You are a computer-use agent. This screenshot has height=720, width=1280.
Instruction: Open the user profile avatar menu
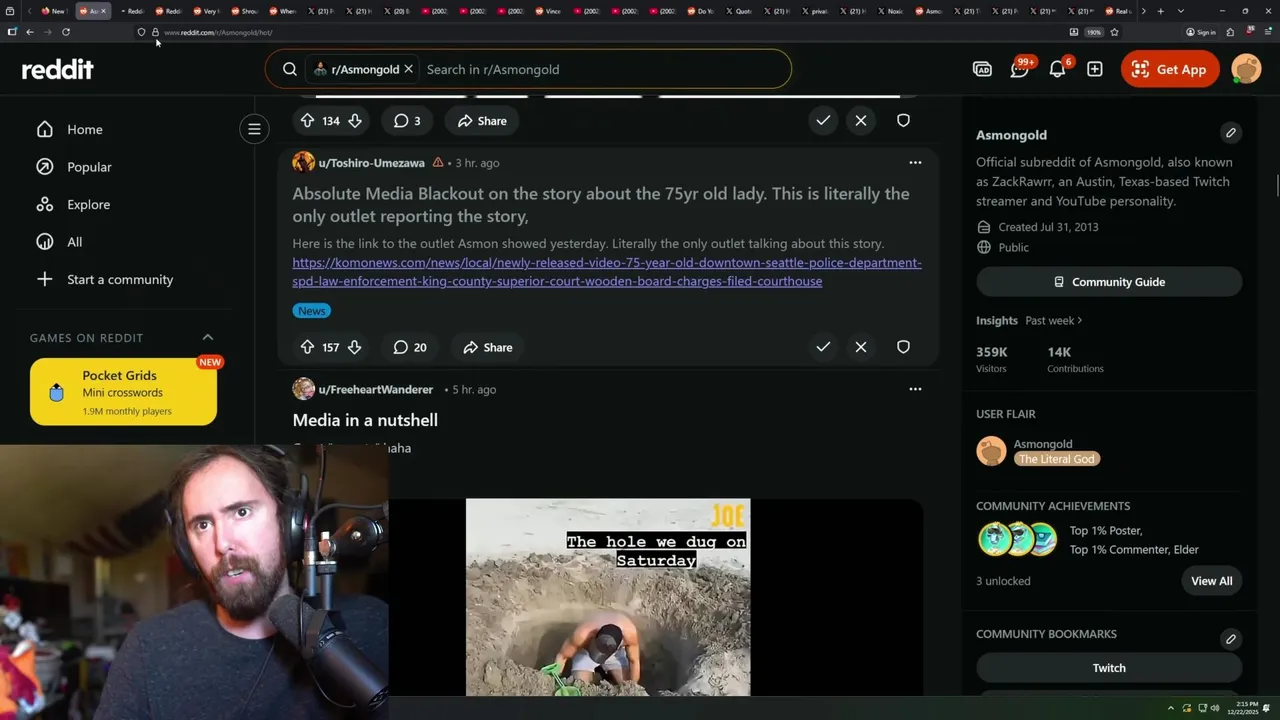click(1246, 69)
